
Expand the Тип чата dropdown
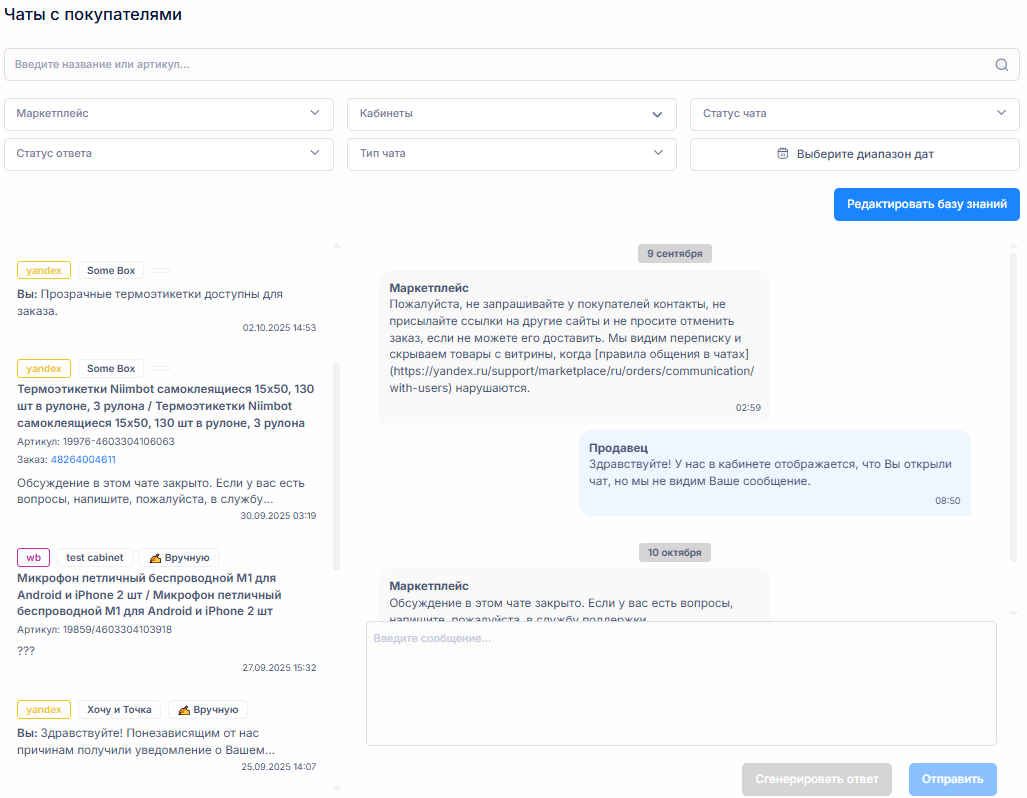pos(511,154)
